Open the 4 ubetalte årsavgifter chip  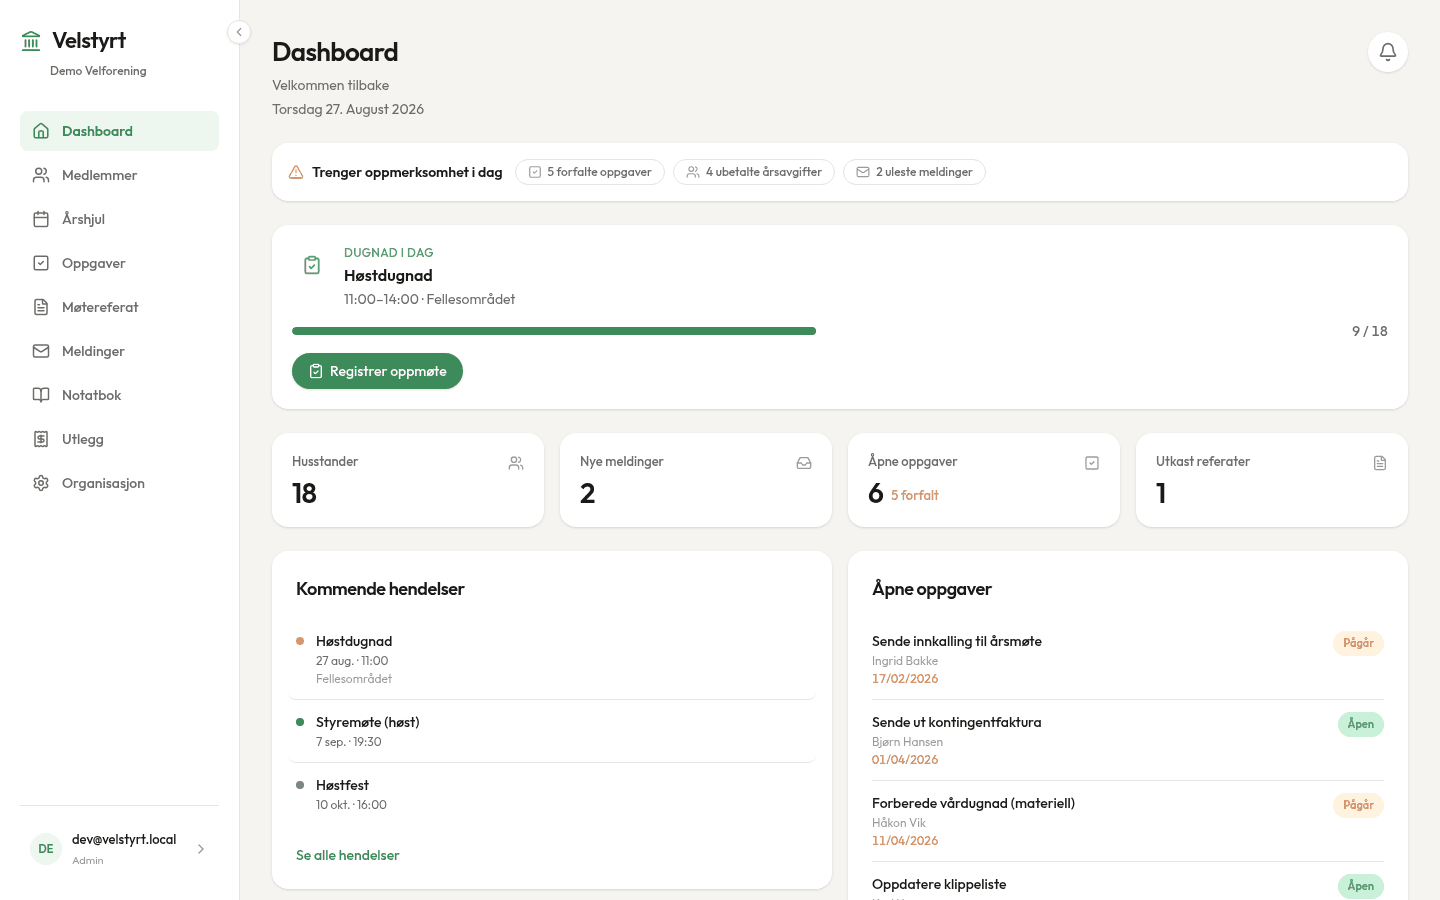(x=754, y=172)
